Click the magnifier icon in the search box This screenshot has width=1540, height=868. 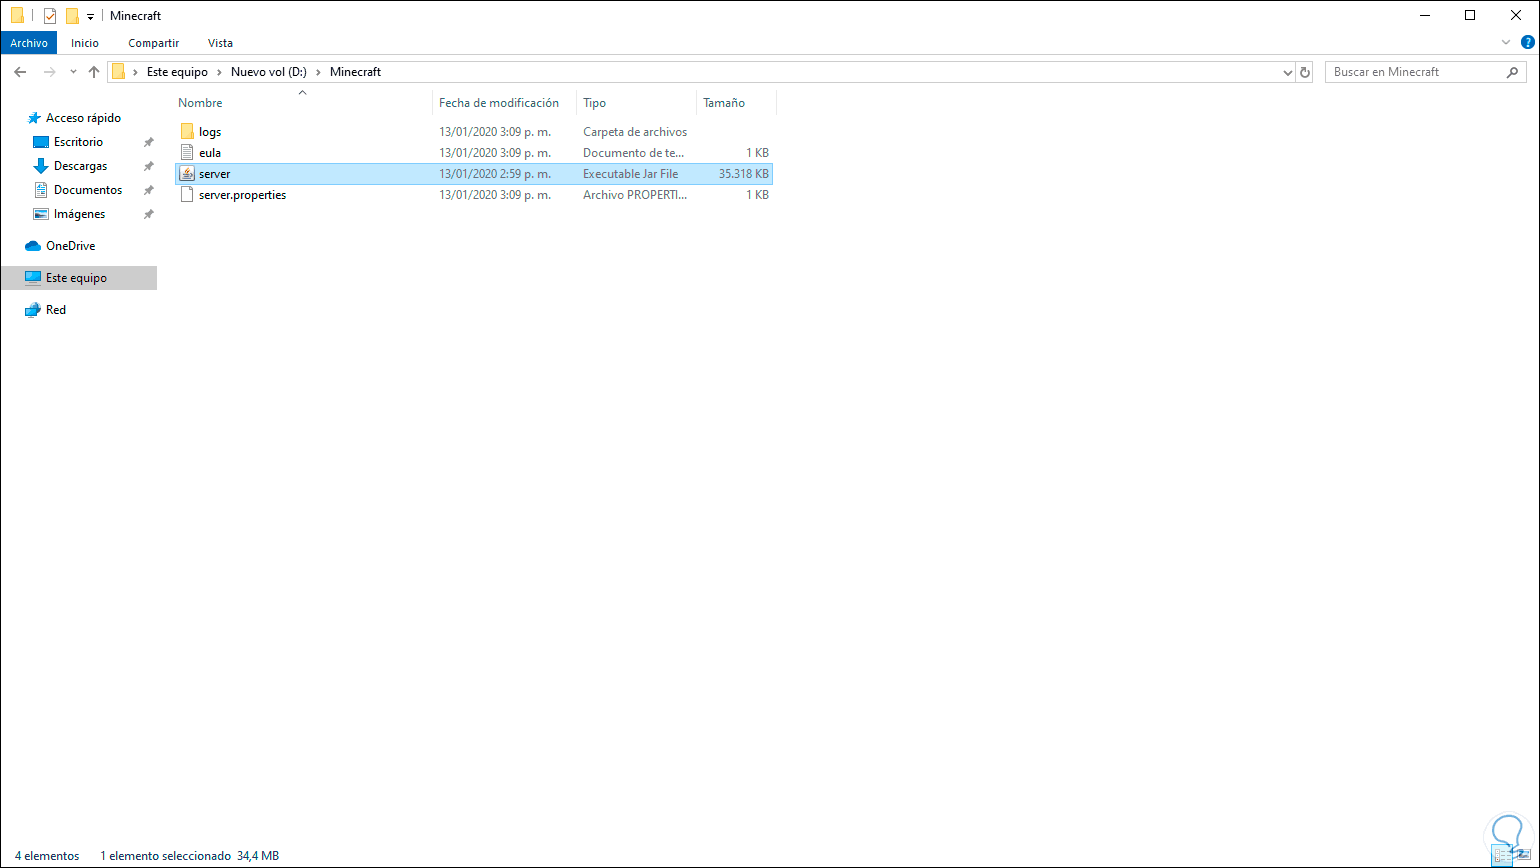click(1512, 72)
